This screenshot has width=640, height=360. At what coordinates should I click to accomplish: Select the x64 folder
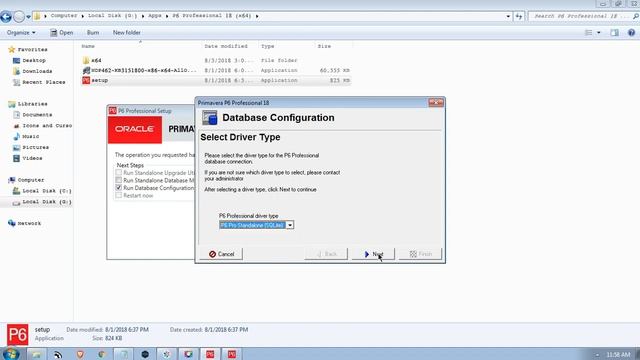point(216,60)
